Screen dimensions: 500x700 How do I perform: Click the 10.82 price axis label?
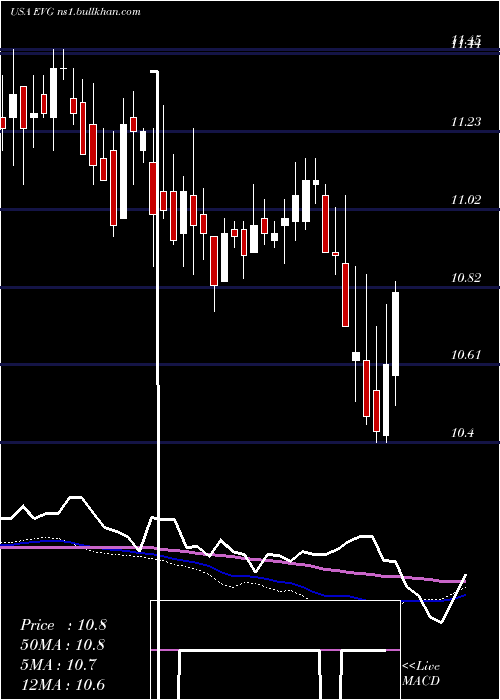(x=466, y=278)
